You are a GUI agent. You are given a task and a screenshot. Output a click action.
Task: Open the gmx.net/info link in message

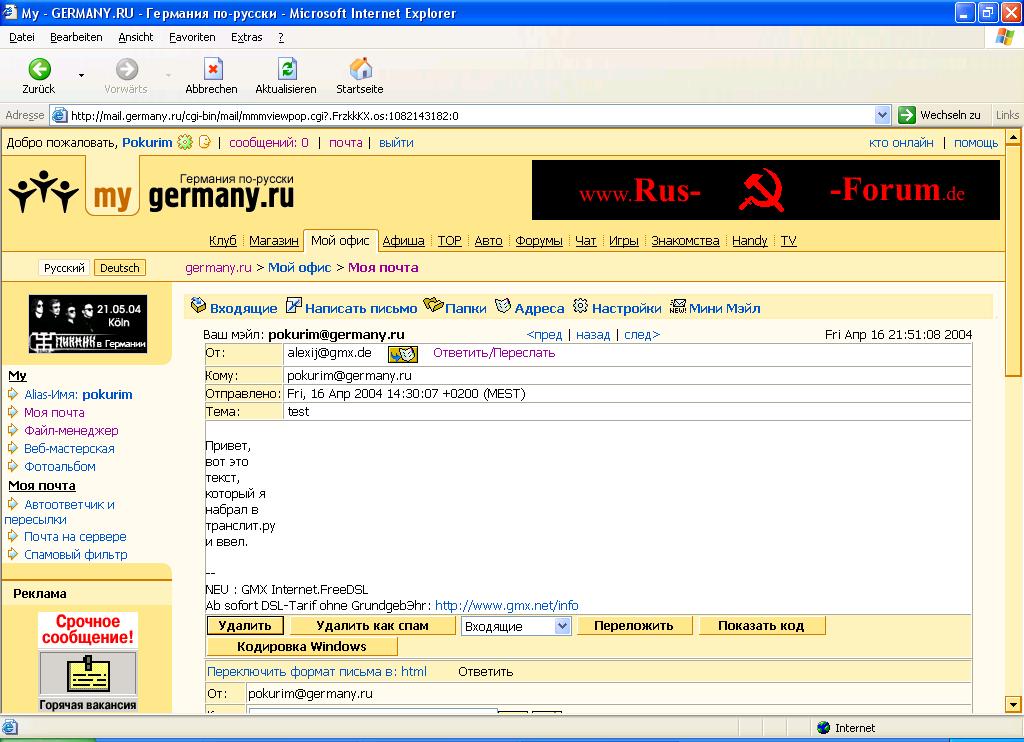[x=507, y=605]
